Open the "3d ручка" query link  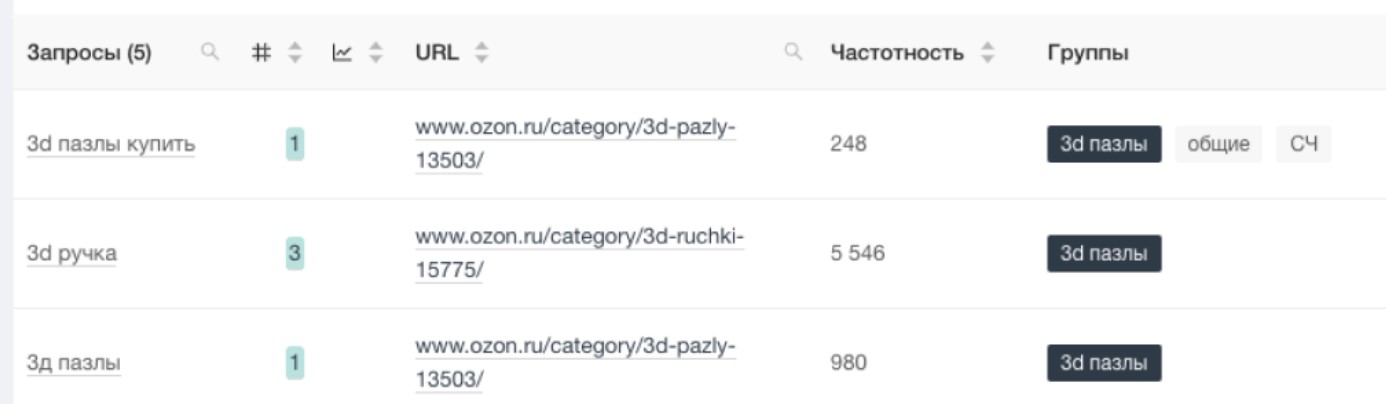click(71, 253)
